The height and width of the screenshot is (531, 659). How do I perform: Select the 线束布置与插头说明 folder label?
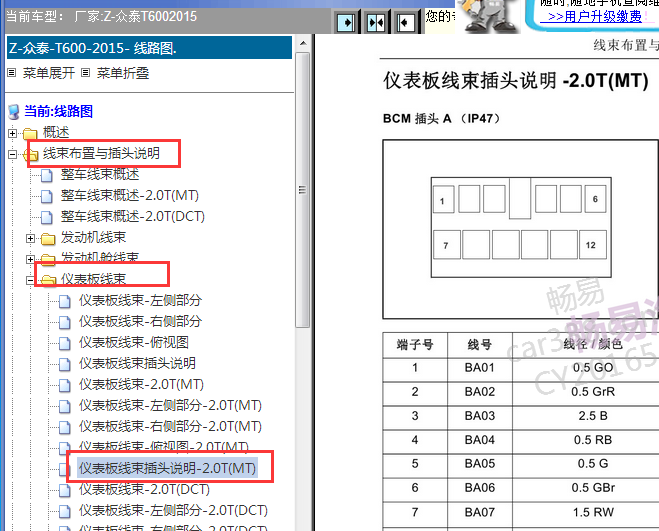click(x=101, y=153)
